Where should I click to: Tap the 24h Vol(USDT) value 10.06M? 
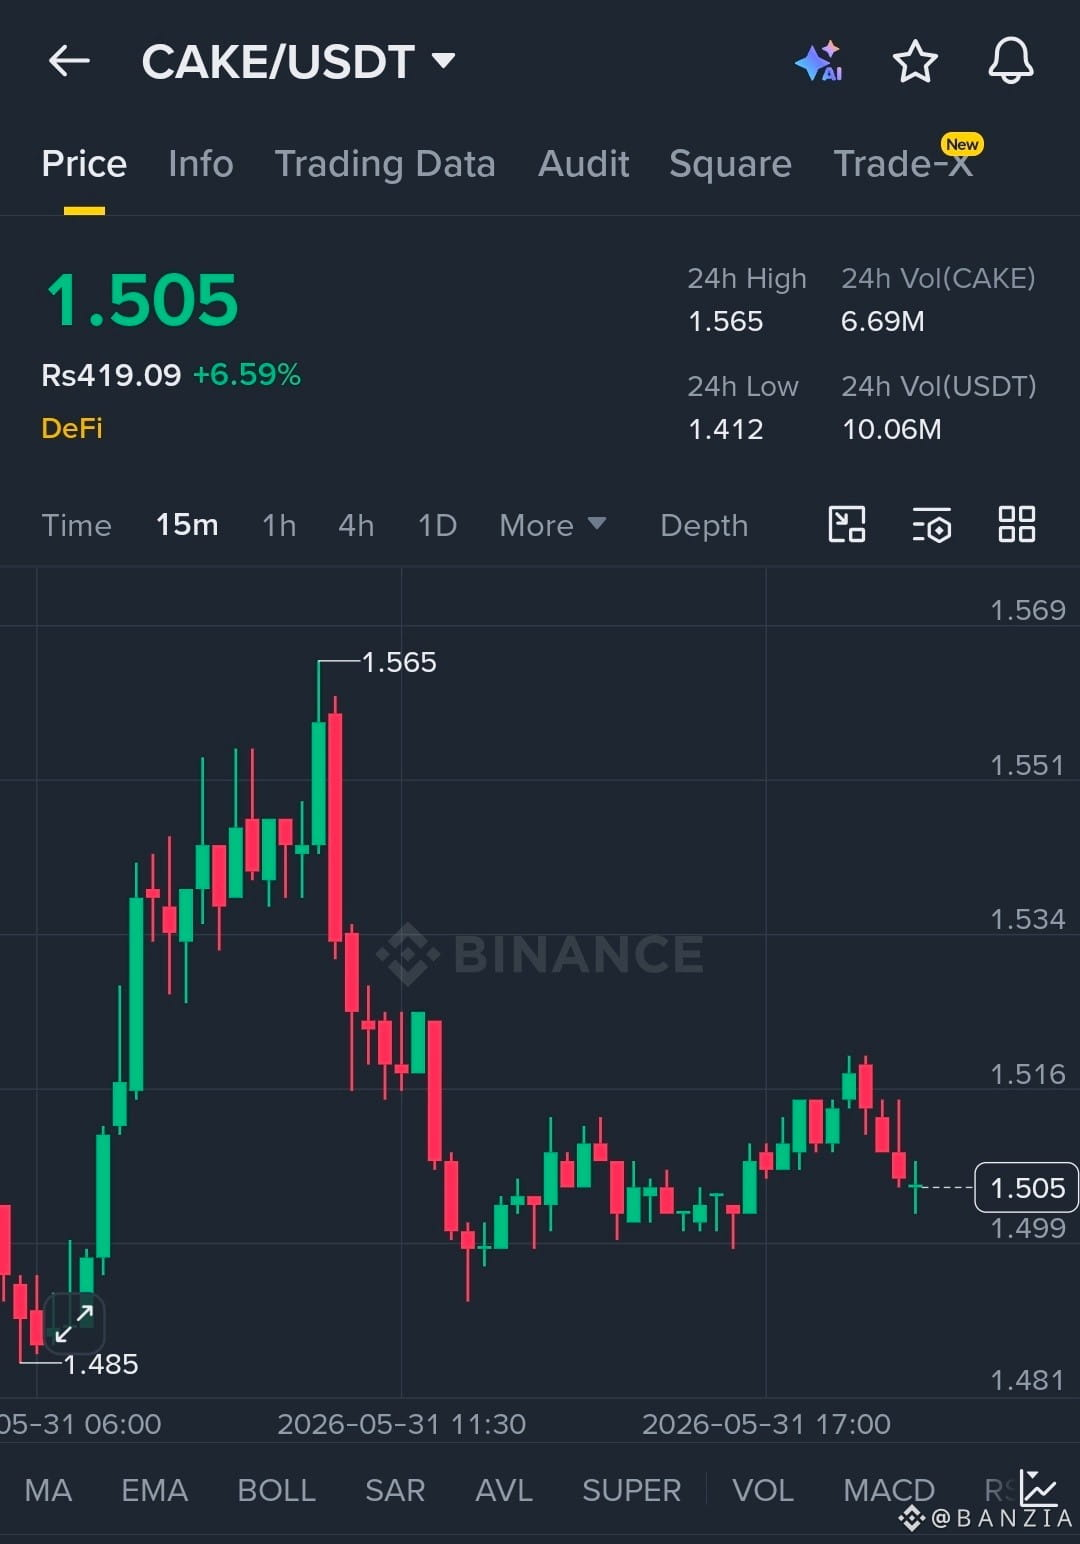pyautogui.click(x=892, y=429)
